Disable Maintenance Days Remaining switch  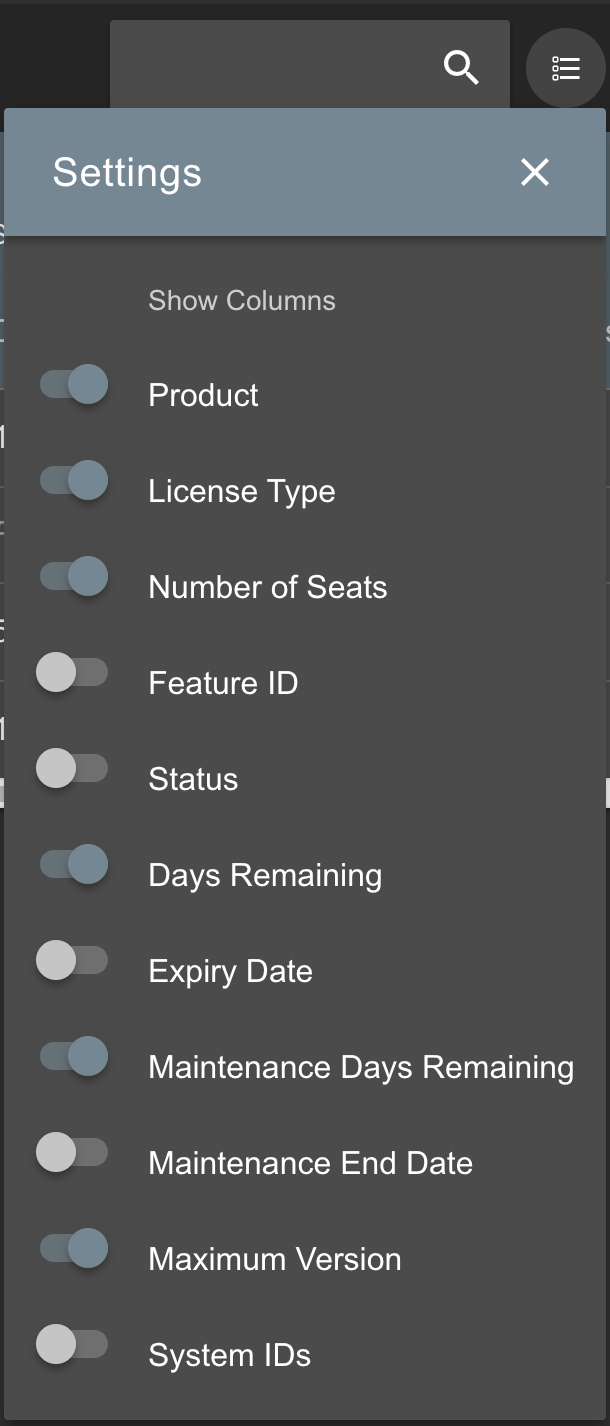coord(74,1057)
